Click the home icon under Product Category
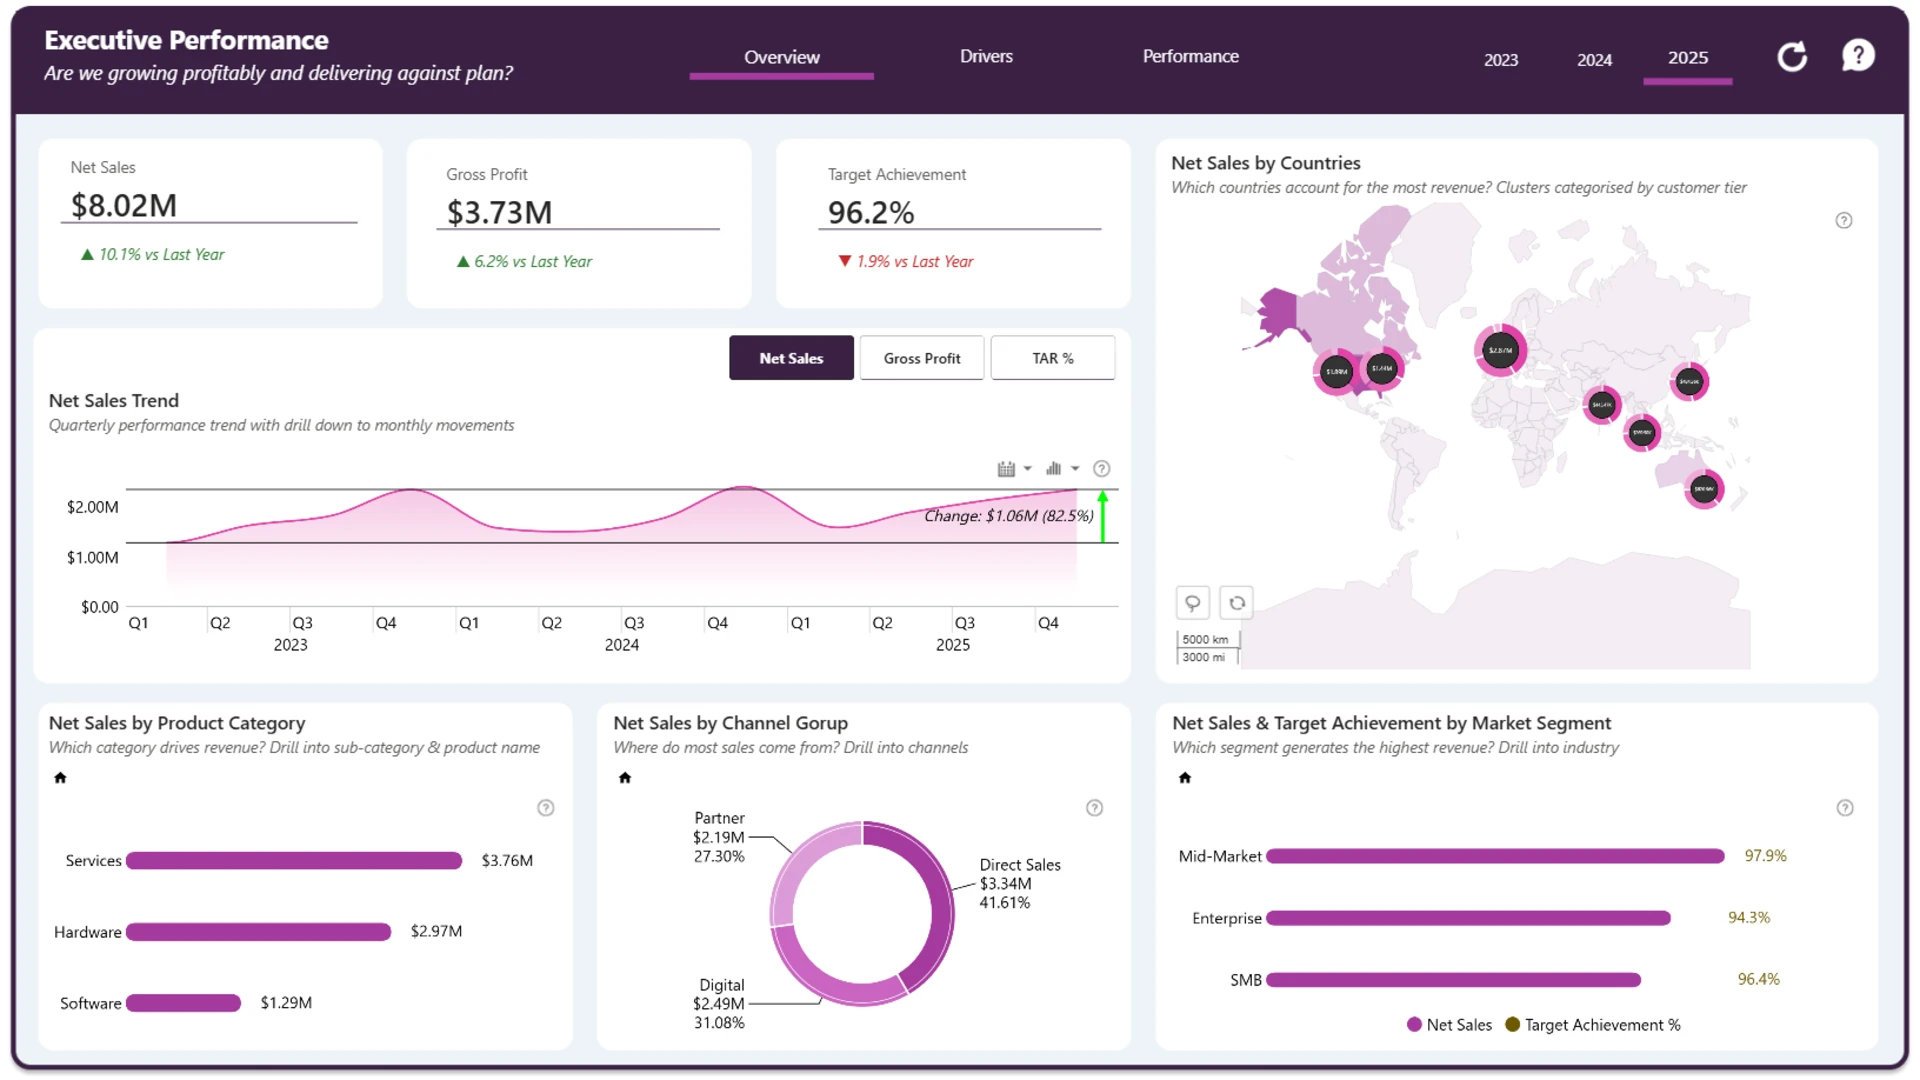The width and height of the screenshot is (1920, 1080). point(60,778)
